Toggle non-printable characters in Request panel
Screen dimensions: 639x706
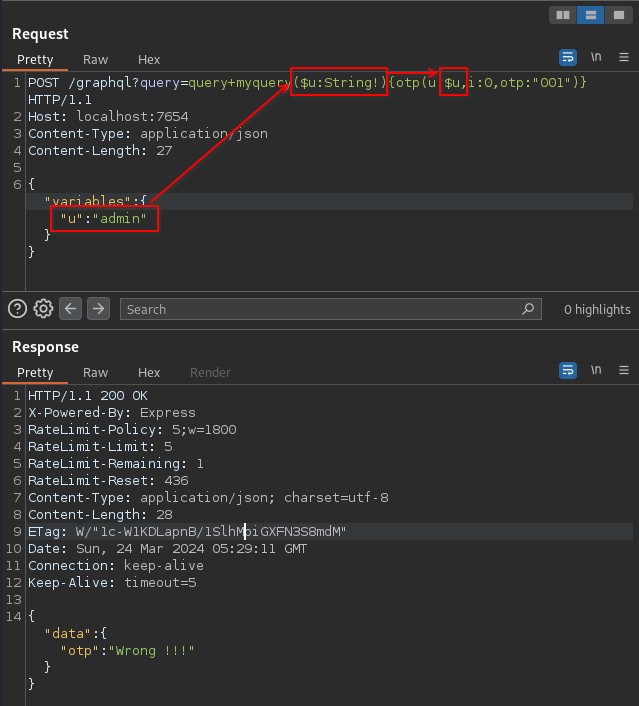coord(596,57)
